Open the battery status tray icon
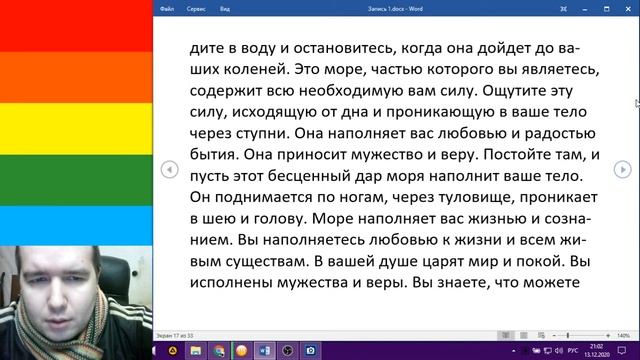The width and height of the screenshot is (640, 360). tap(536, 351)
